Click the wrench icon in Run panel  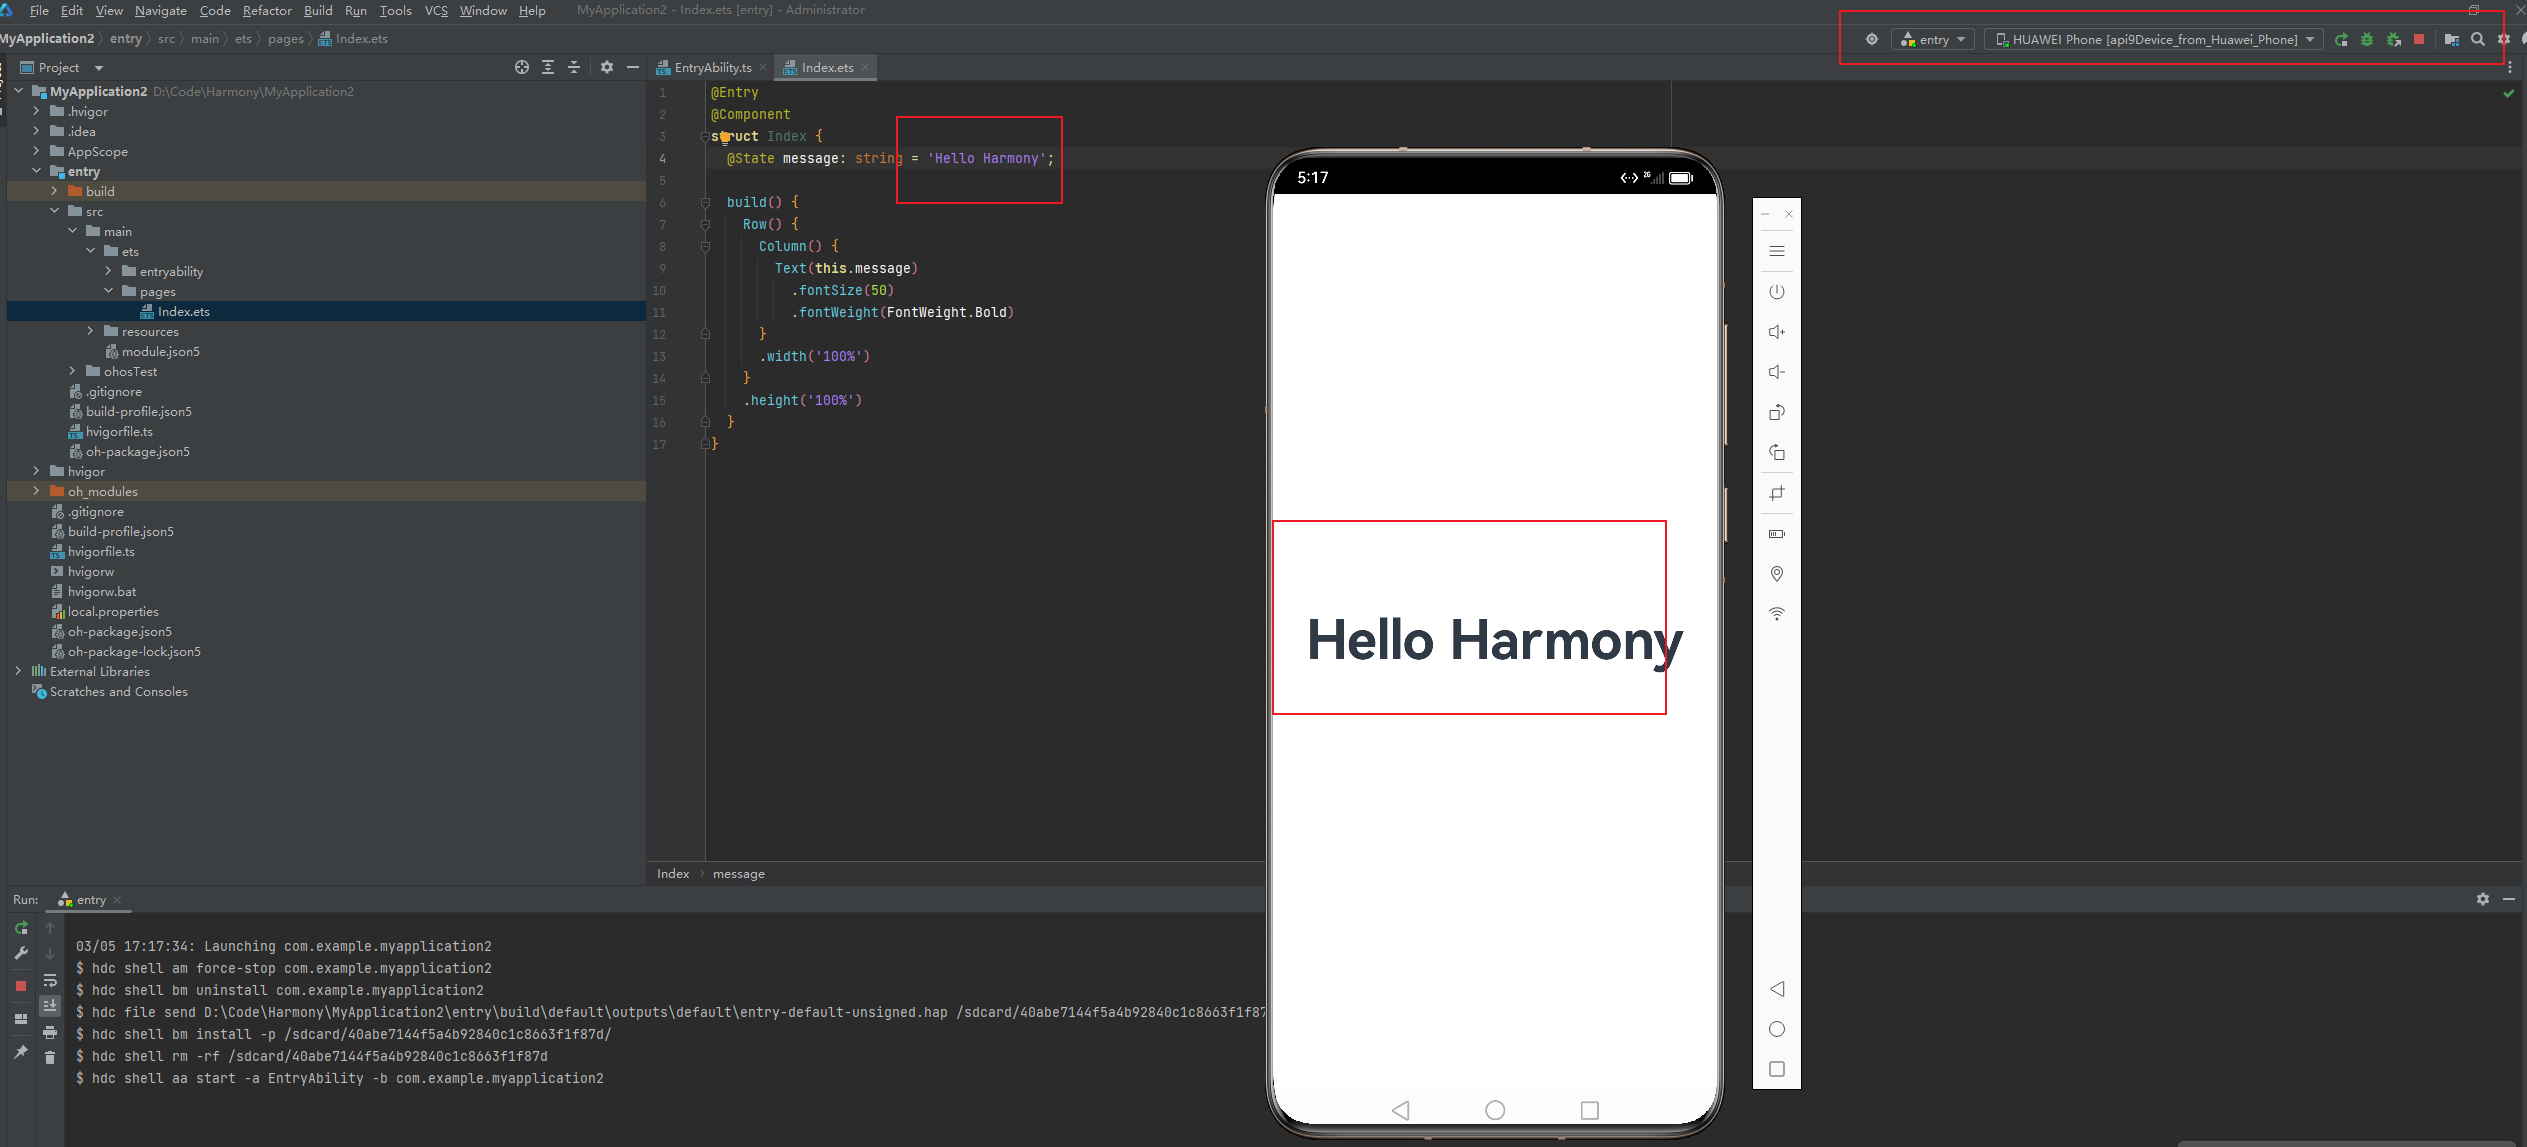[x=21, y=954]
